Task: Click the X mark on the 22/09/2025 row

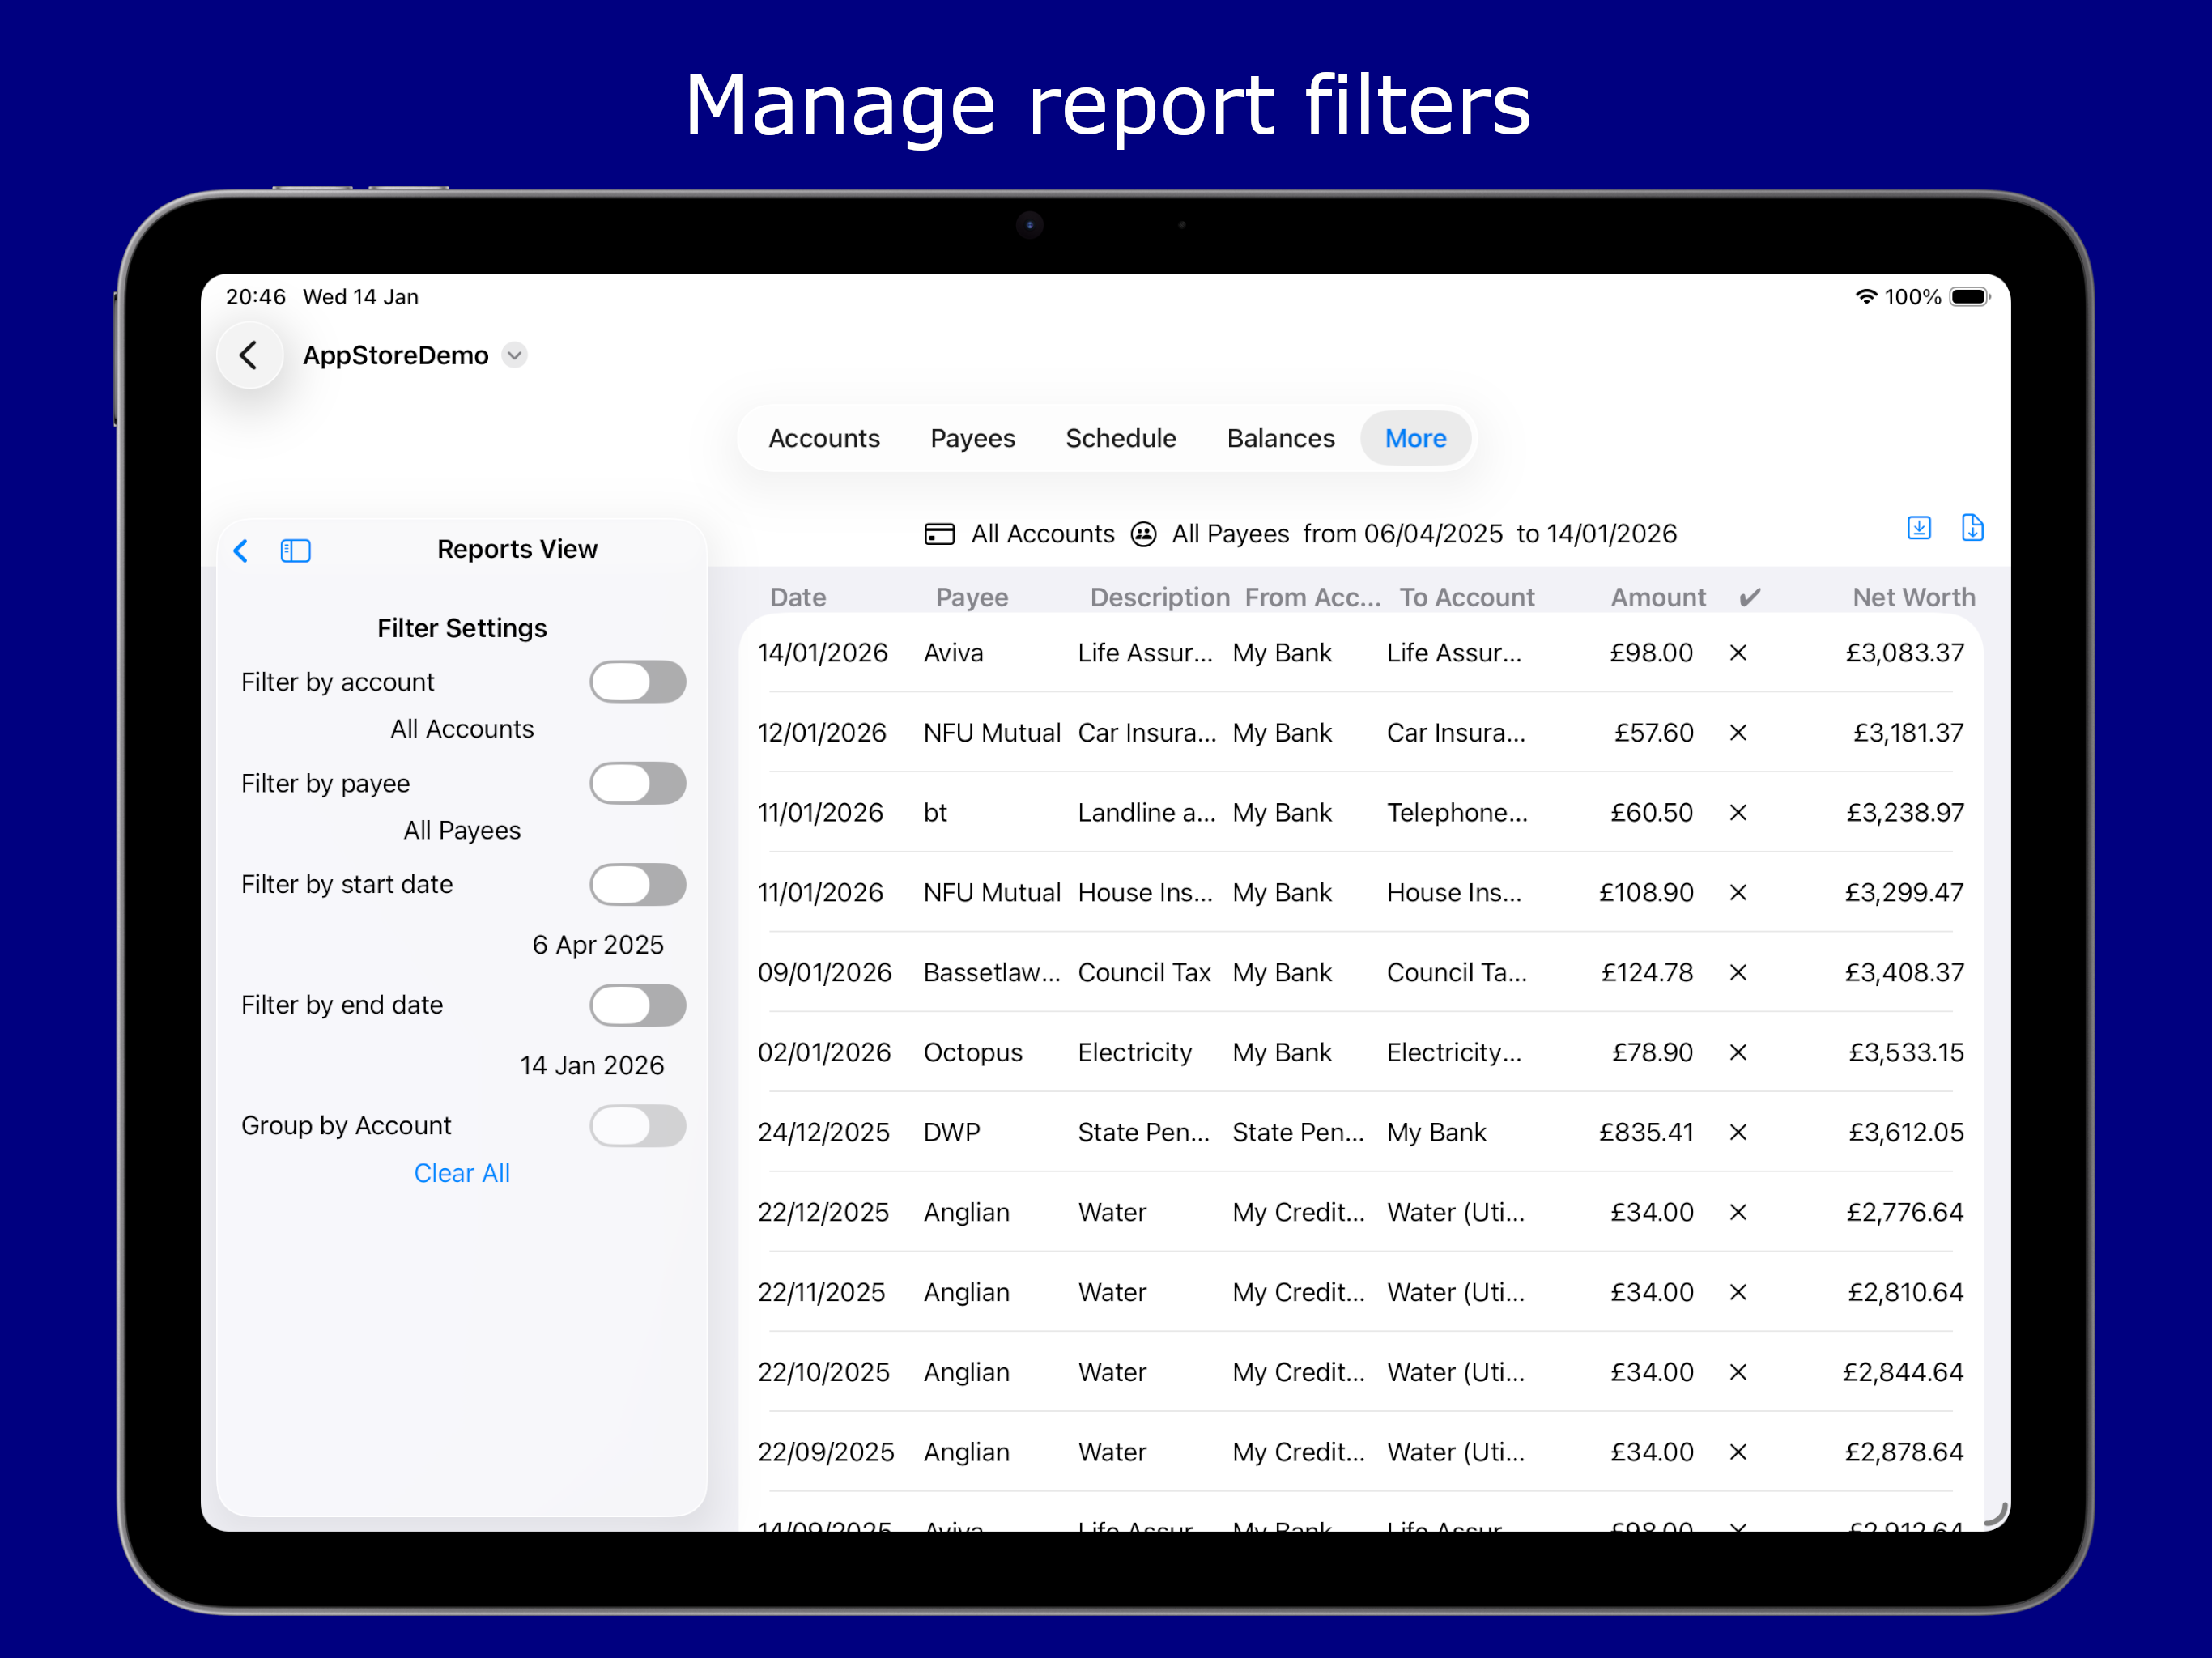Action: pos(1738,1453)
